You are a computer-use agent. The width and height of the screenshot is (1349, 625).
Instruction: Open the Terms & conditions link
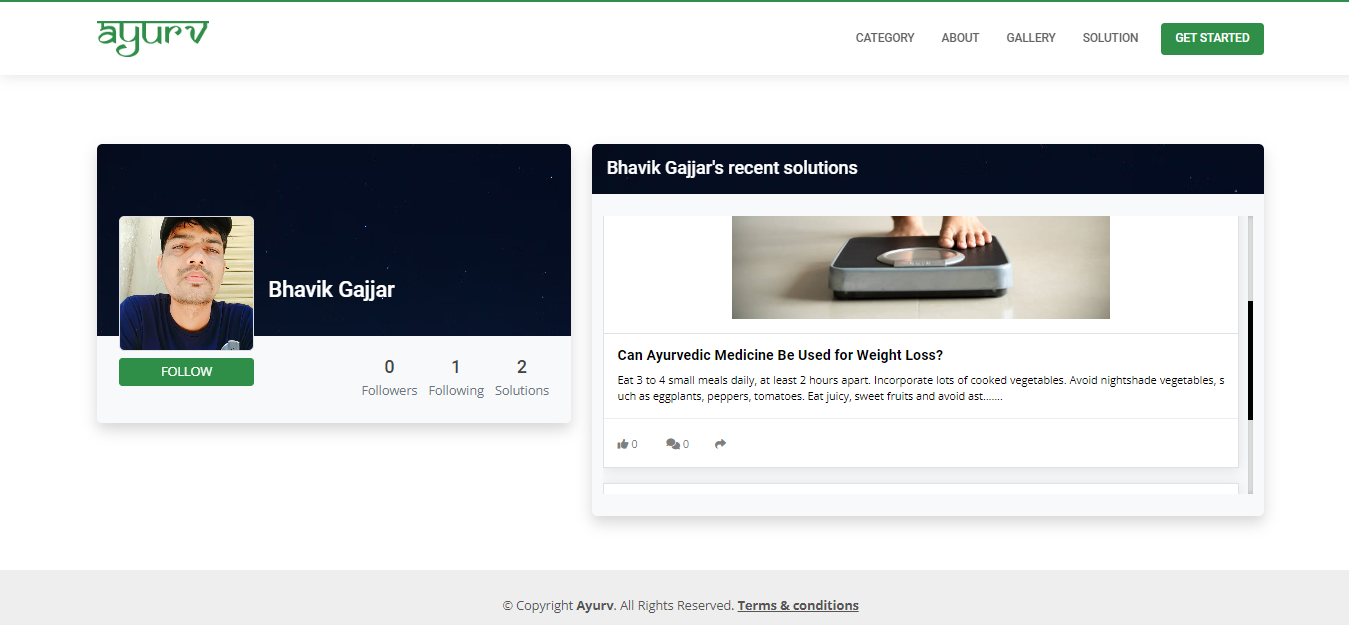click(798, 605)
